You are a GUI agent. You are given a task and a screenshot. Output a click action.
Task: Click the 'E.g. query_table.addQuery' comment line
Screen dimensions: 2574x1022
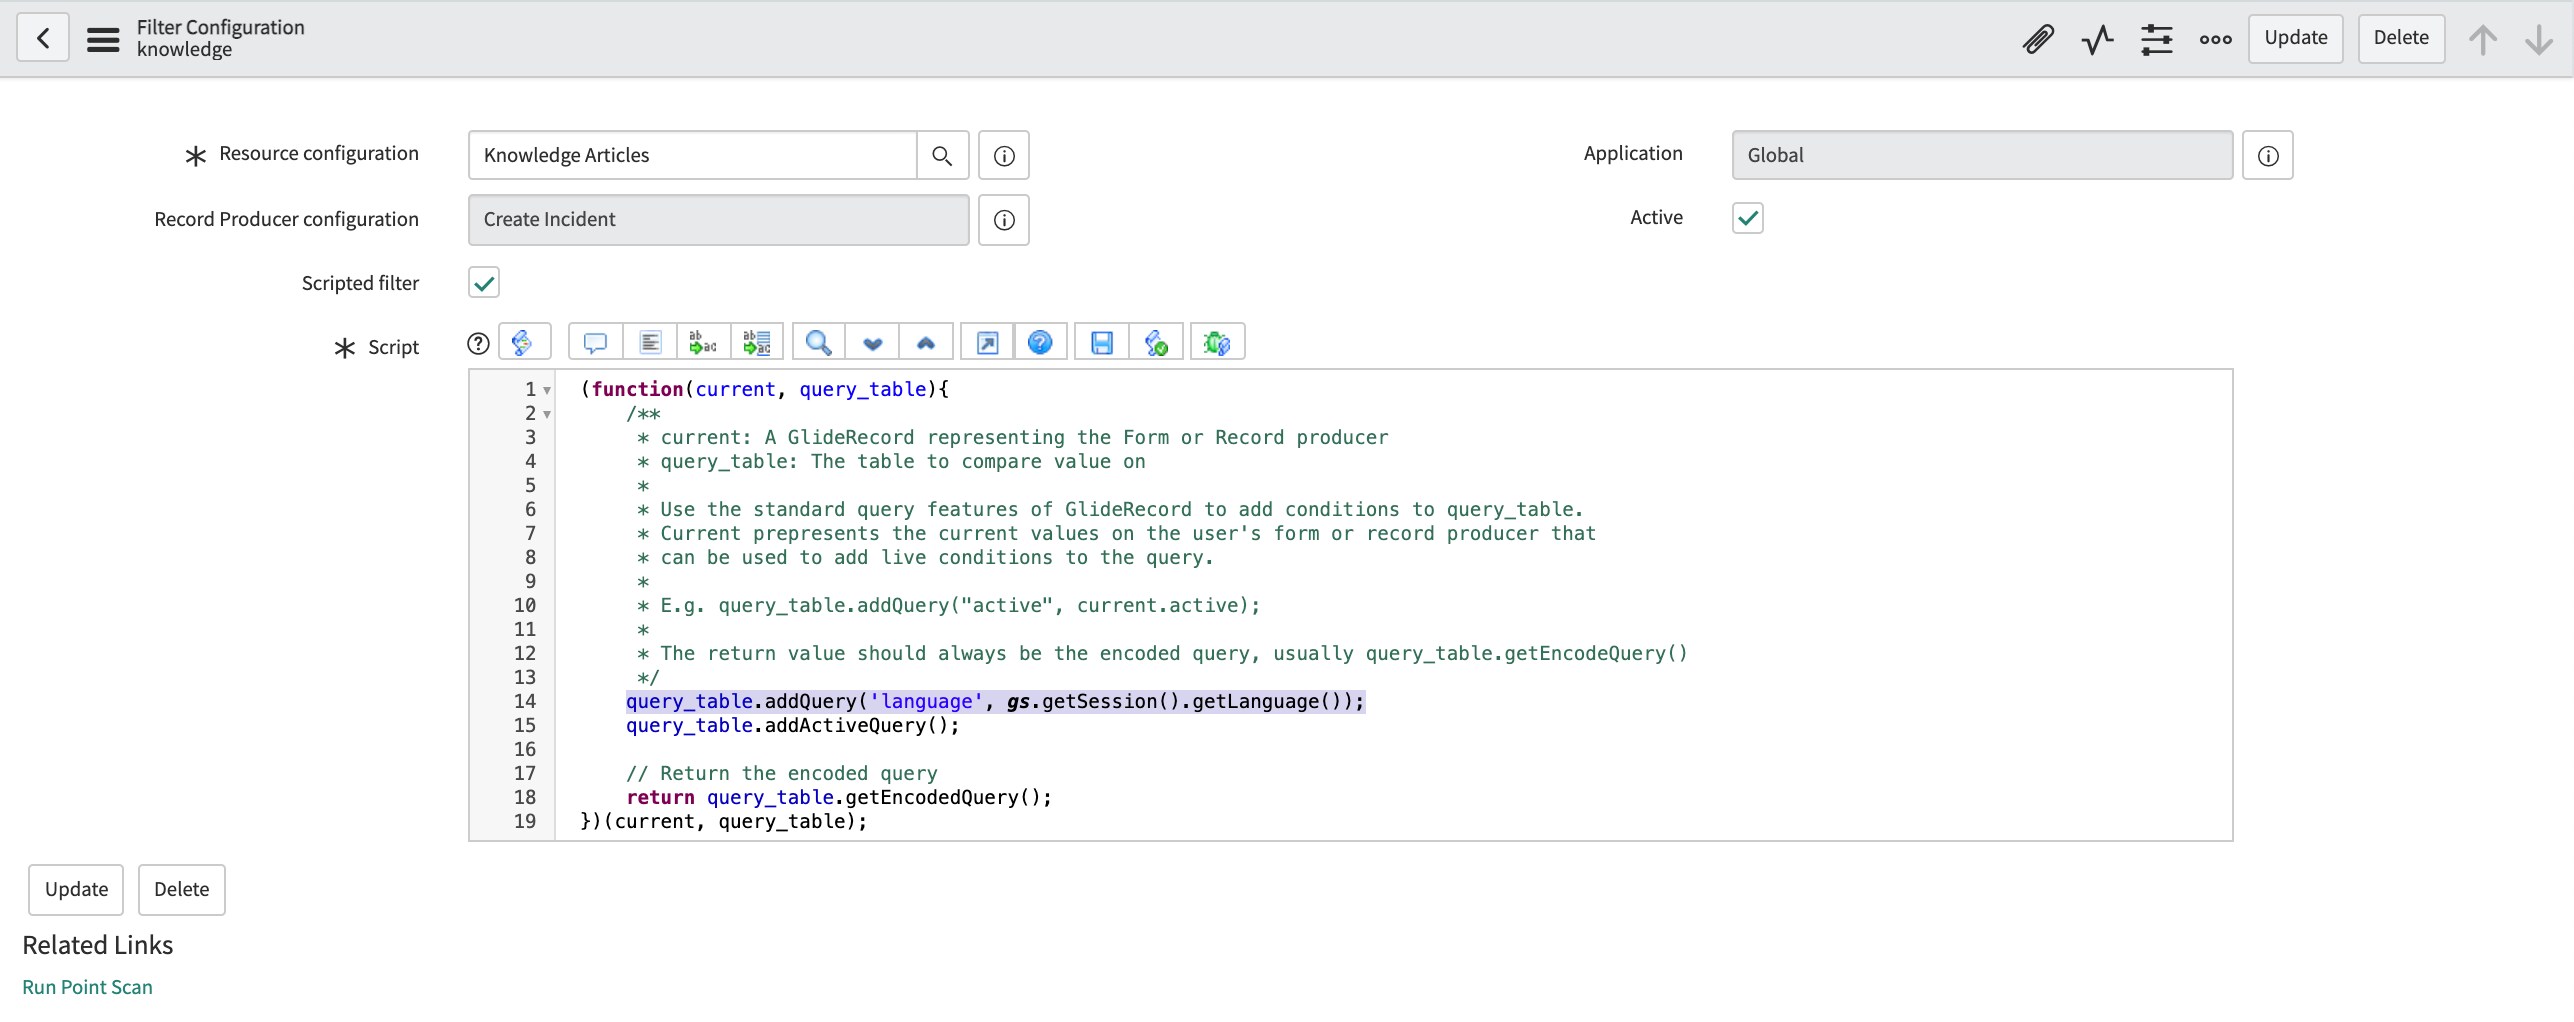[x=948, y=606]
